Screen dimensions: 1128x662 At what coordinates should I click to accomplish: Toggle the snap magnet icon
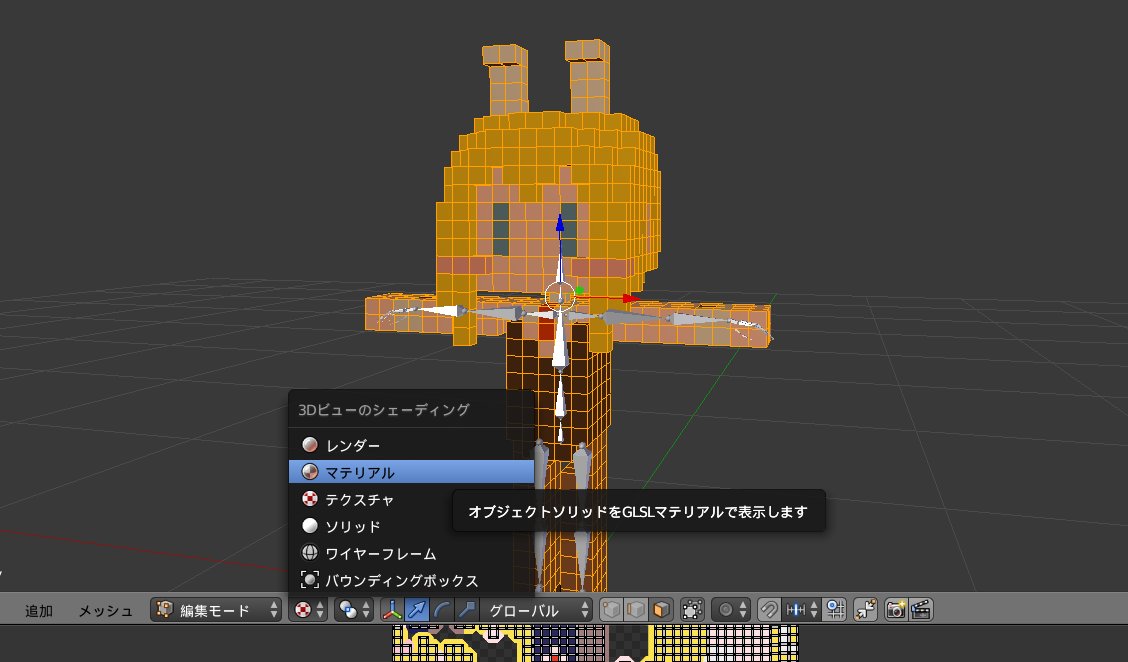click(769, 610)
